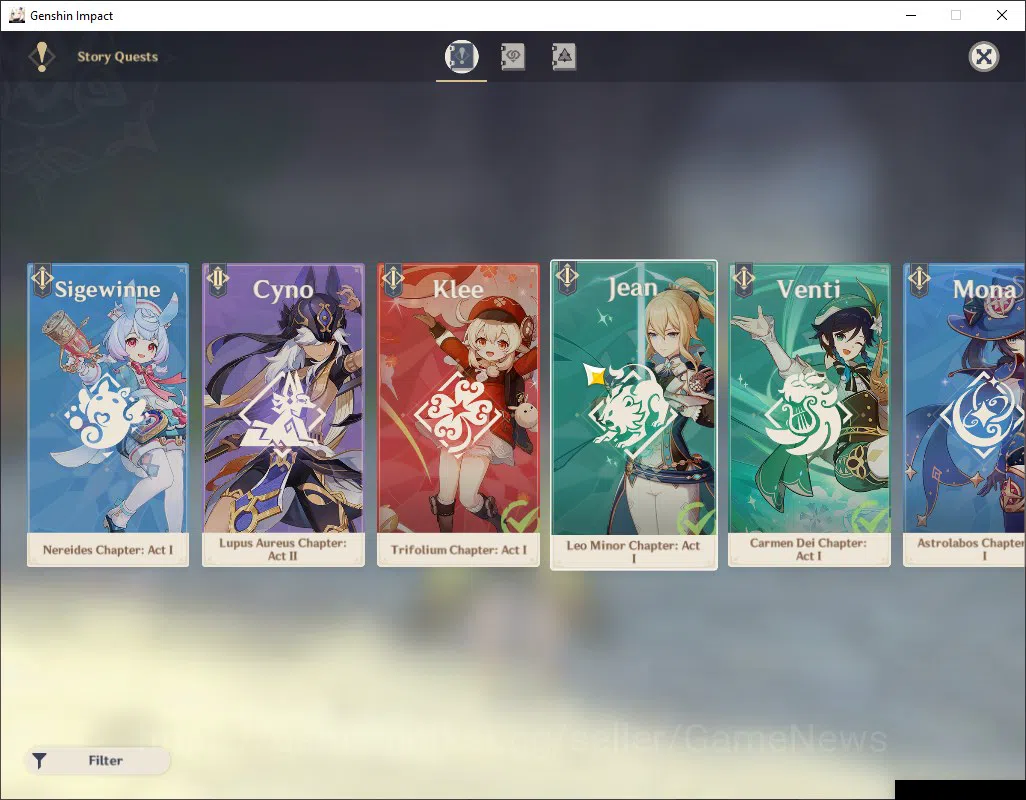The image size is (1026, 800).
Task: Click the Leo Minor lion emblem on Jean card
Action: [x=632, y=412]
